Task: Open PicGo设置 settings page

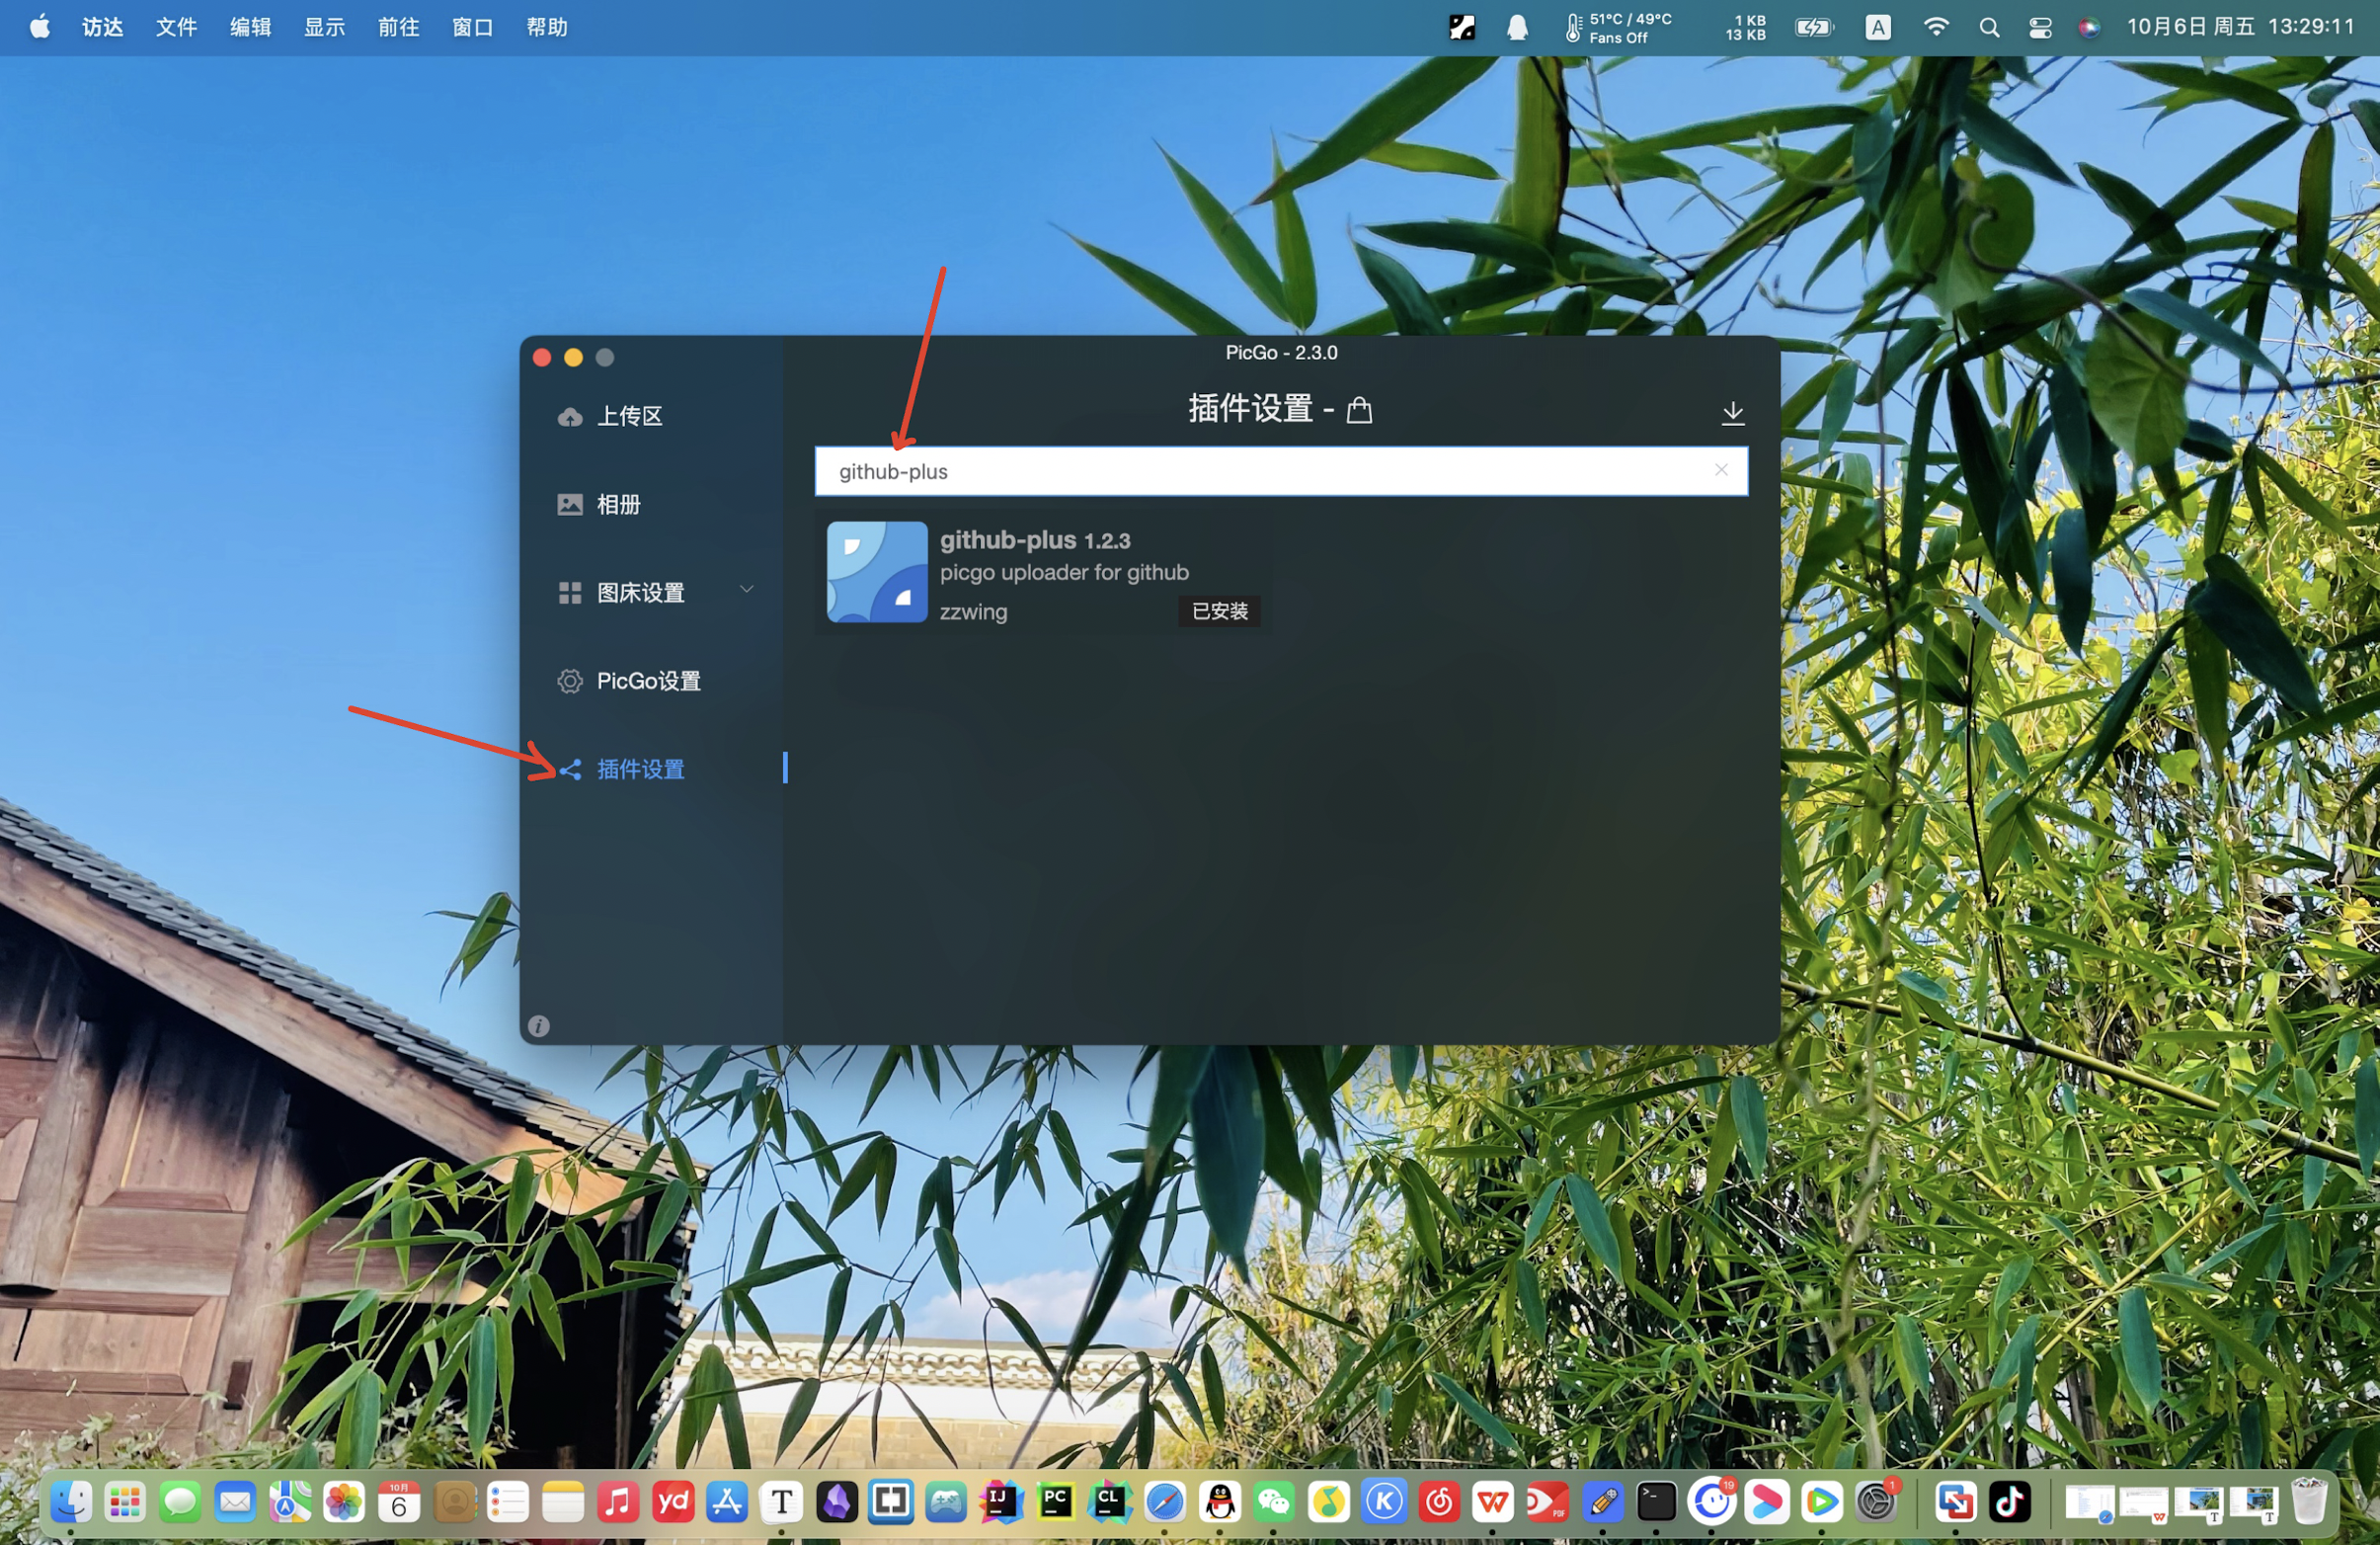Action: (647, 681)
